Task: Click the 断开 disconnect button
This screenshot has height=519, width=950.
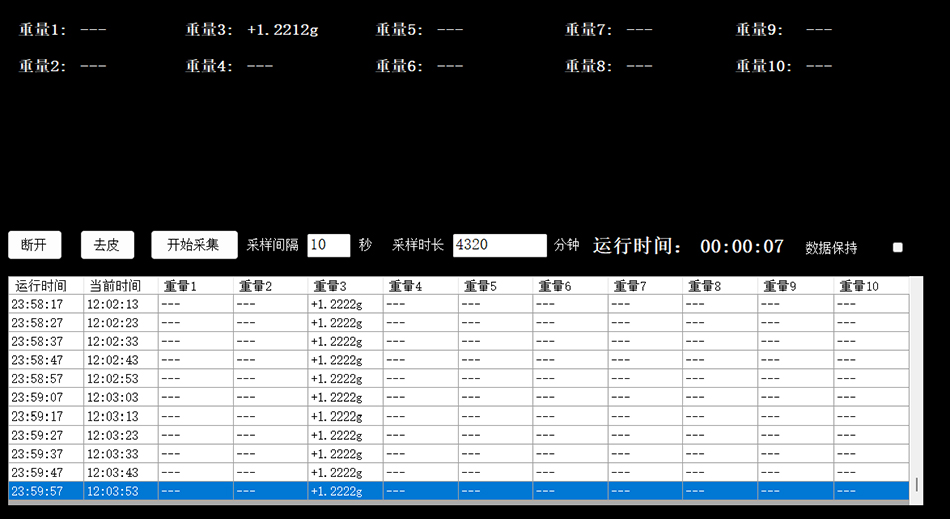Action: (35, 245)
